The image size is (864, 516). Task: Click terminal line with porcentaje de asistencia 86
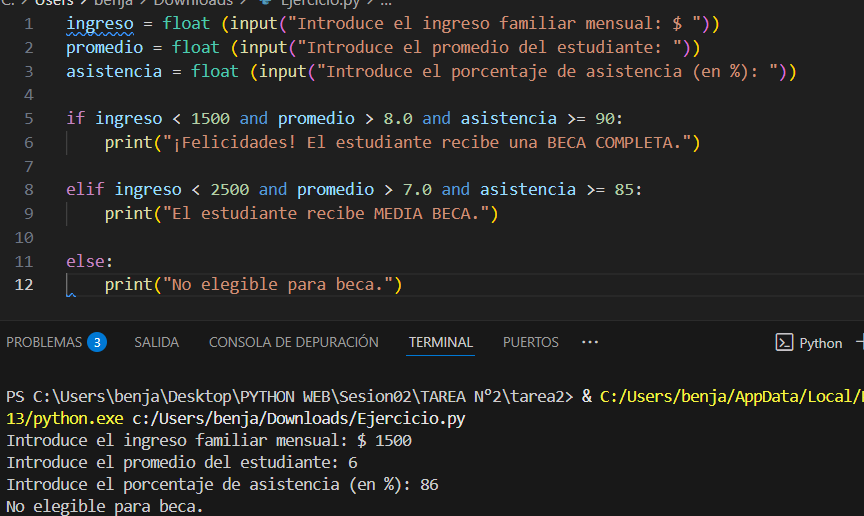pos(222,485)
